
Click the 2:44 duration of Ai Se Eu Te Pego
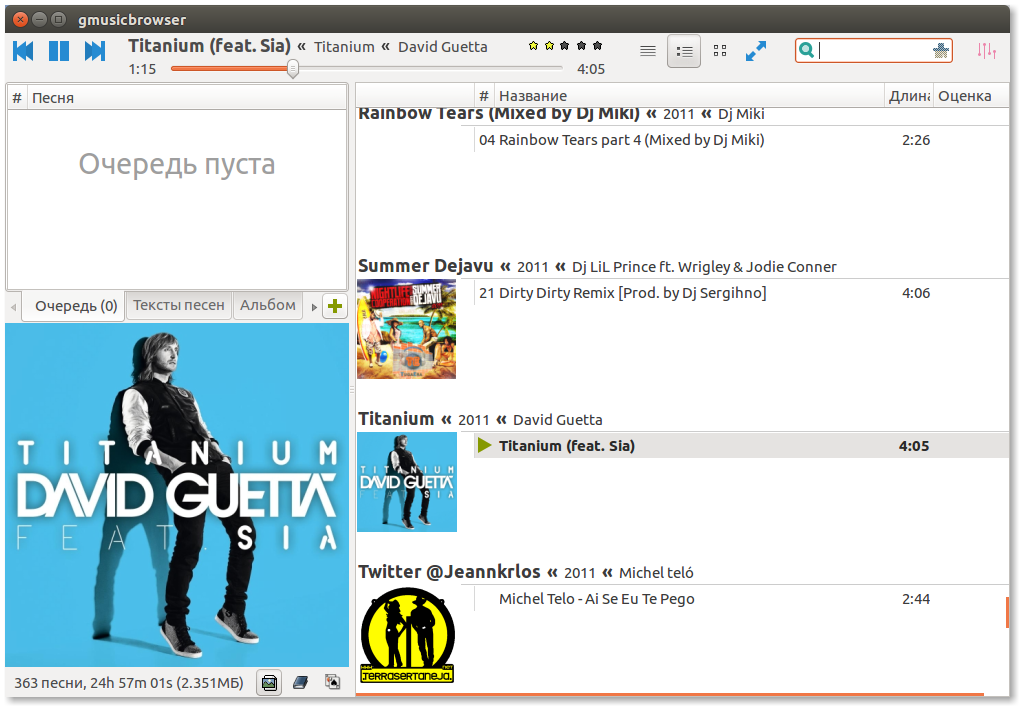coord(916,599)
